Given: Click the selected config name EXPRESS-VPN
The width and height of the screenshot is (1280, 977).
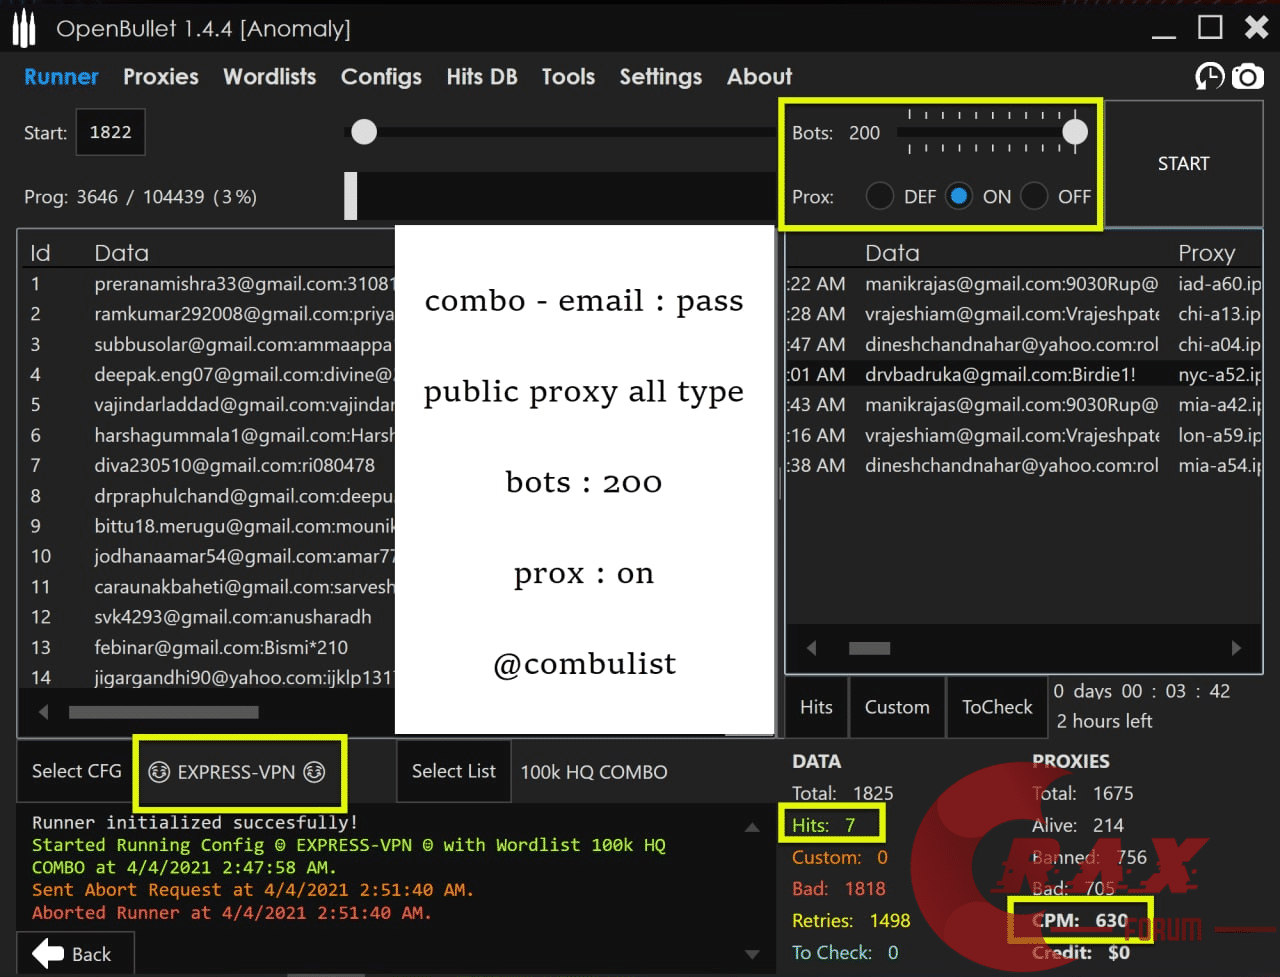Looking at the screenshot, I should pyautogui.click(x=237, y=772).
